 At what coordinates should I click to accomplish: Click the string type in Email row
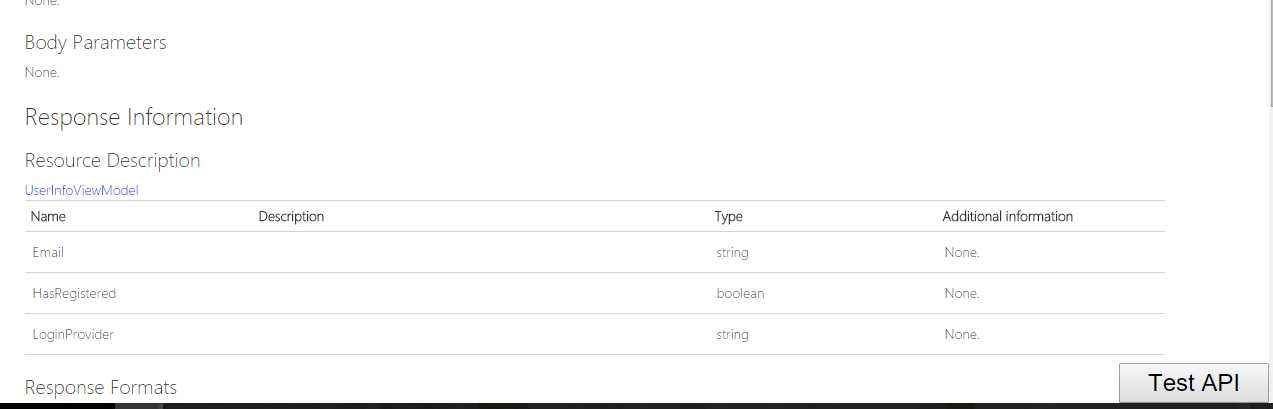click(732, 252)
